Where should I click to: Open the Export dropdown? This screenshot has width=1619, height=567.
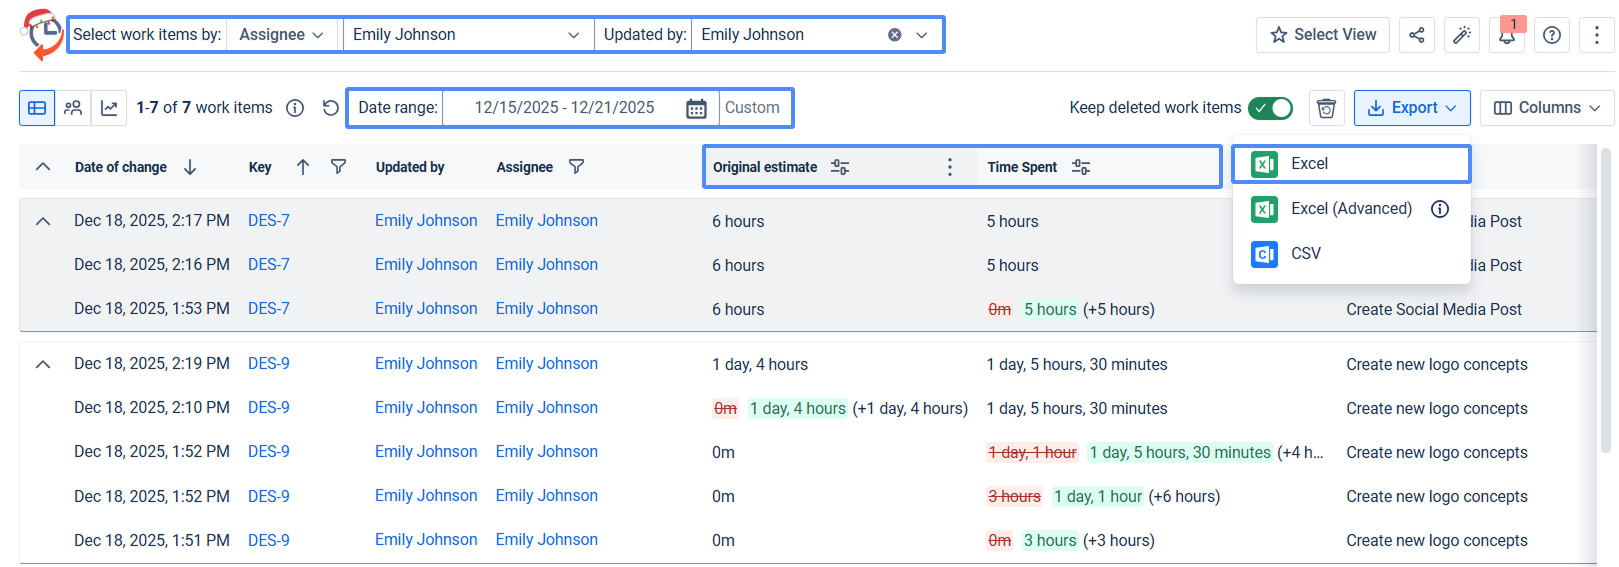pyautogui.click(x=1412, y=108)
